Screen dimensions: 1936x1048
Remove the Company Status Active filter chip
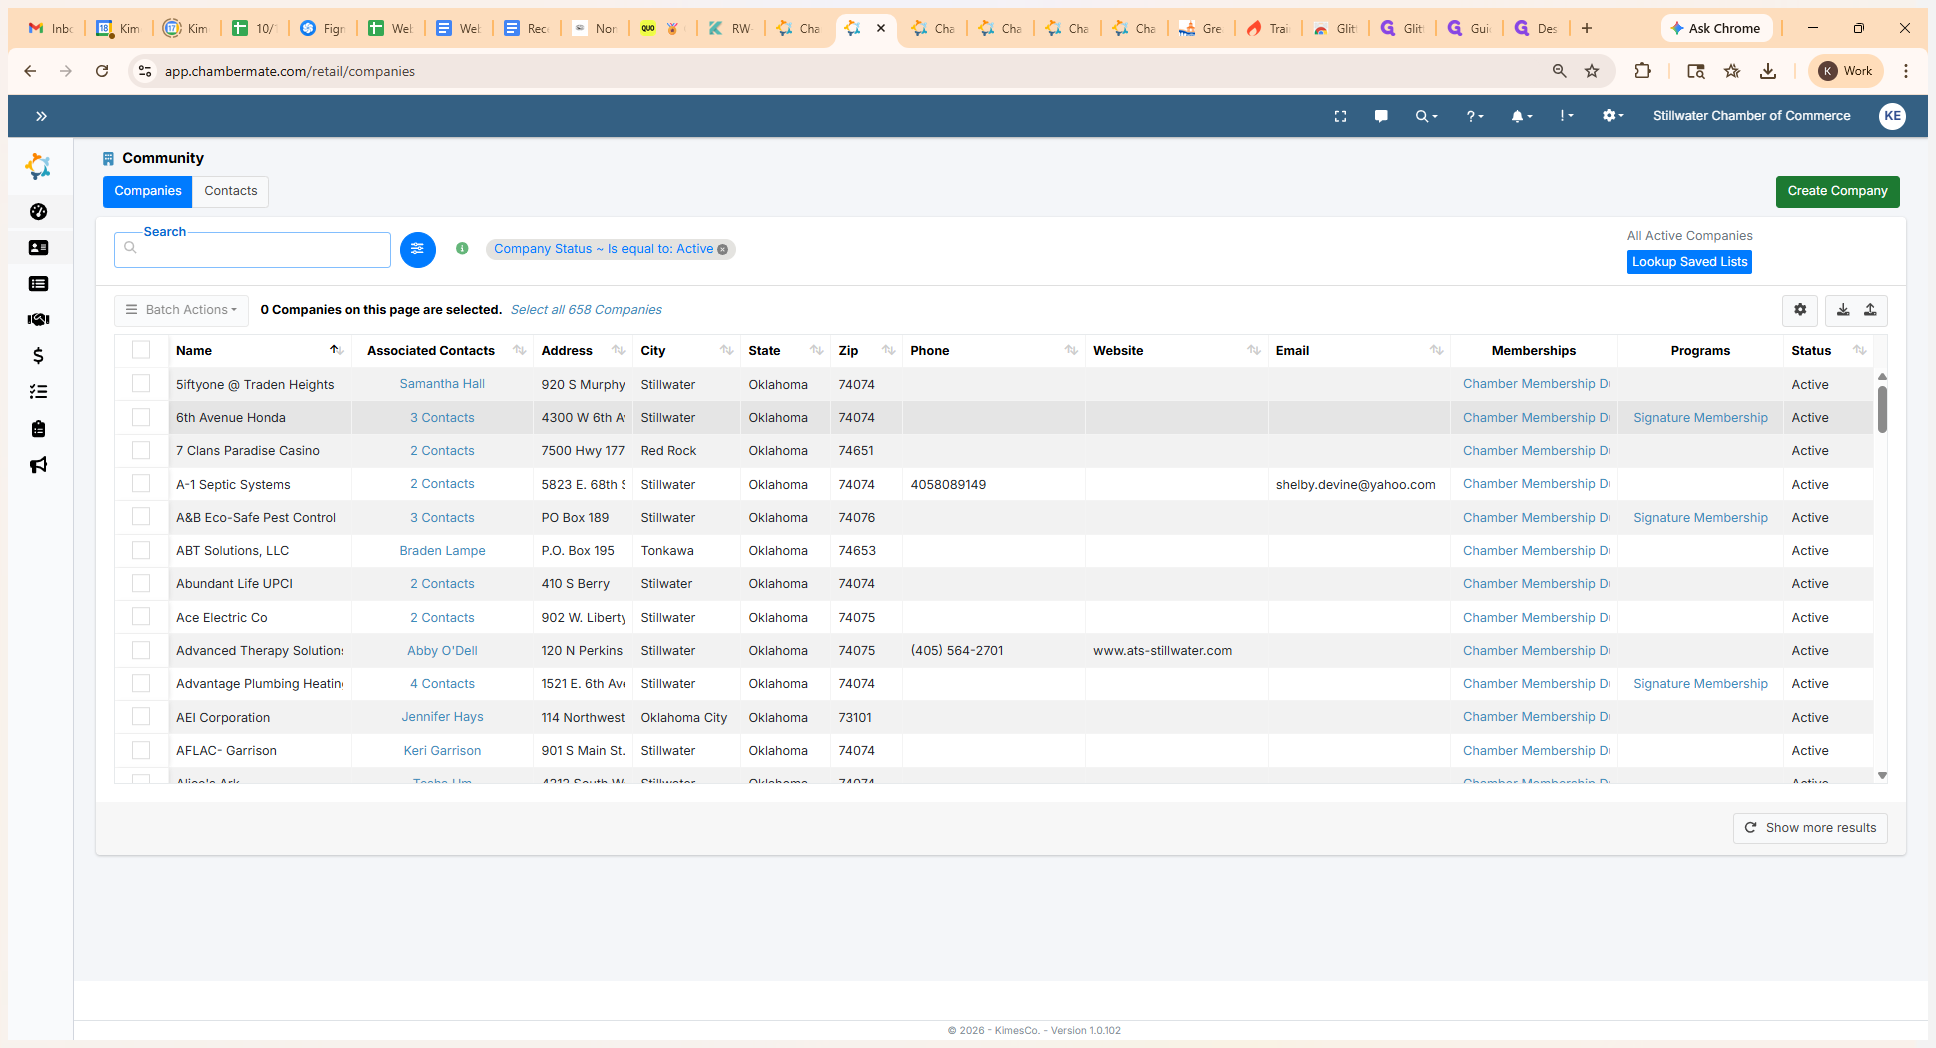(x=723, y=250)
